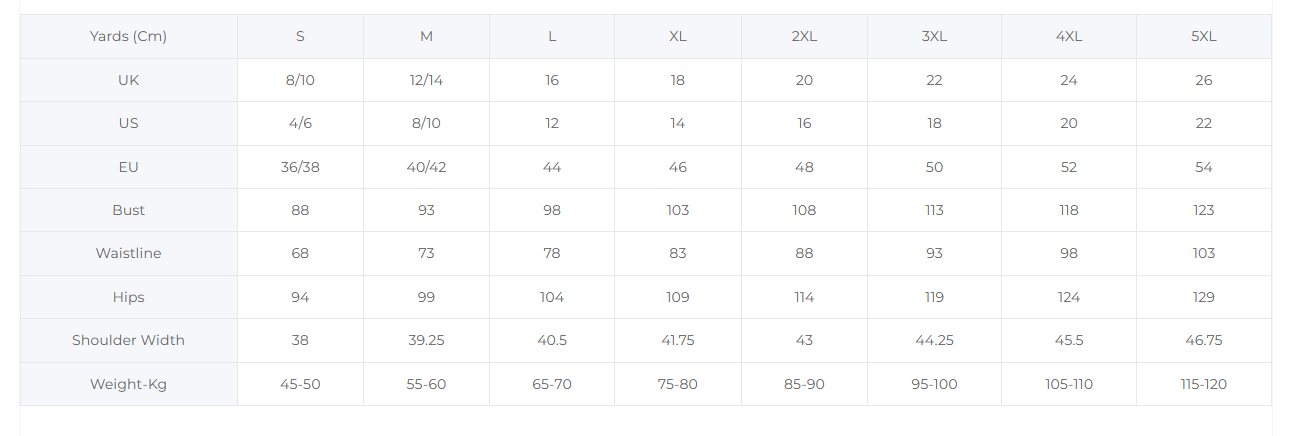Click the US size 4/6 cell

pos(300,123)
